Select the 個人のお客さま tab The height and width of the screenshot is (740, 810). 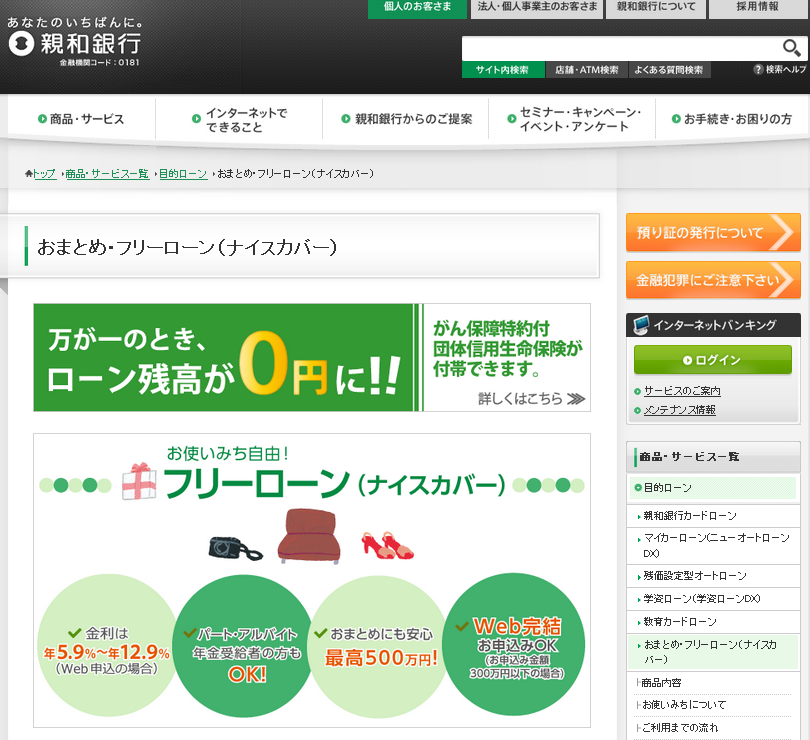coord(417,8)
